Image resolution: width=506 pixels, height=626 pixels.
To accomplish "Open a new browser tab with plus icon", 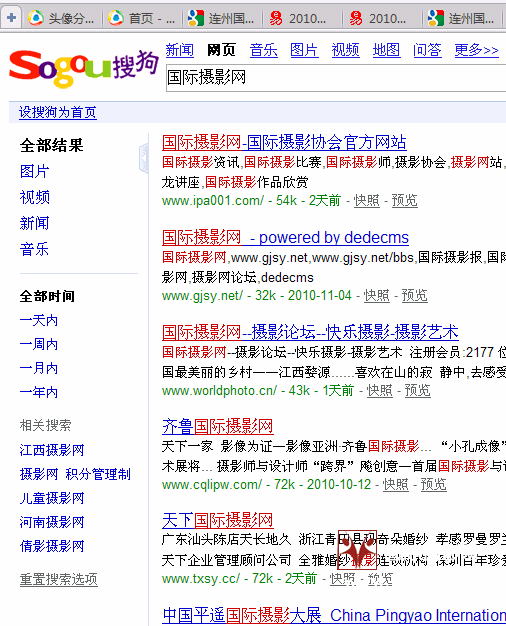I will [11, 18].
